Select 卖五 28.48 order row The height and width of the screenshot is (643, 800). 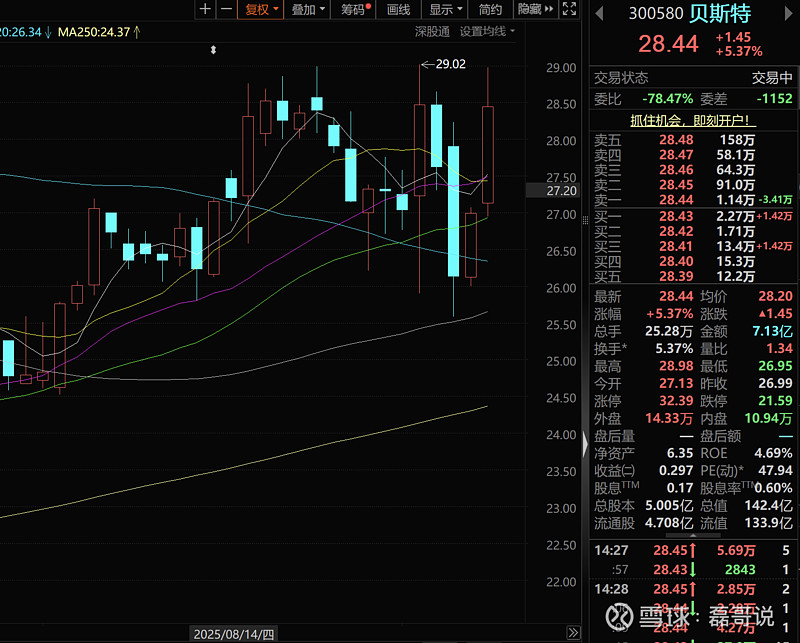[x=693, y=140]
